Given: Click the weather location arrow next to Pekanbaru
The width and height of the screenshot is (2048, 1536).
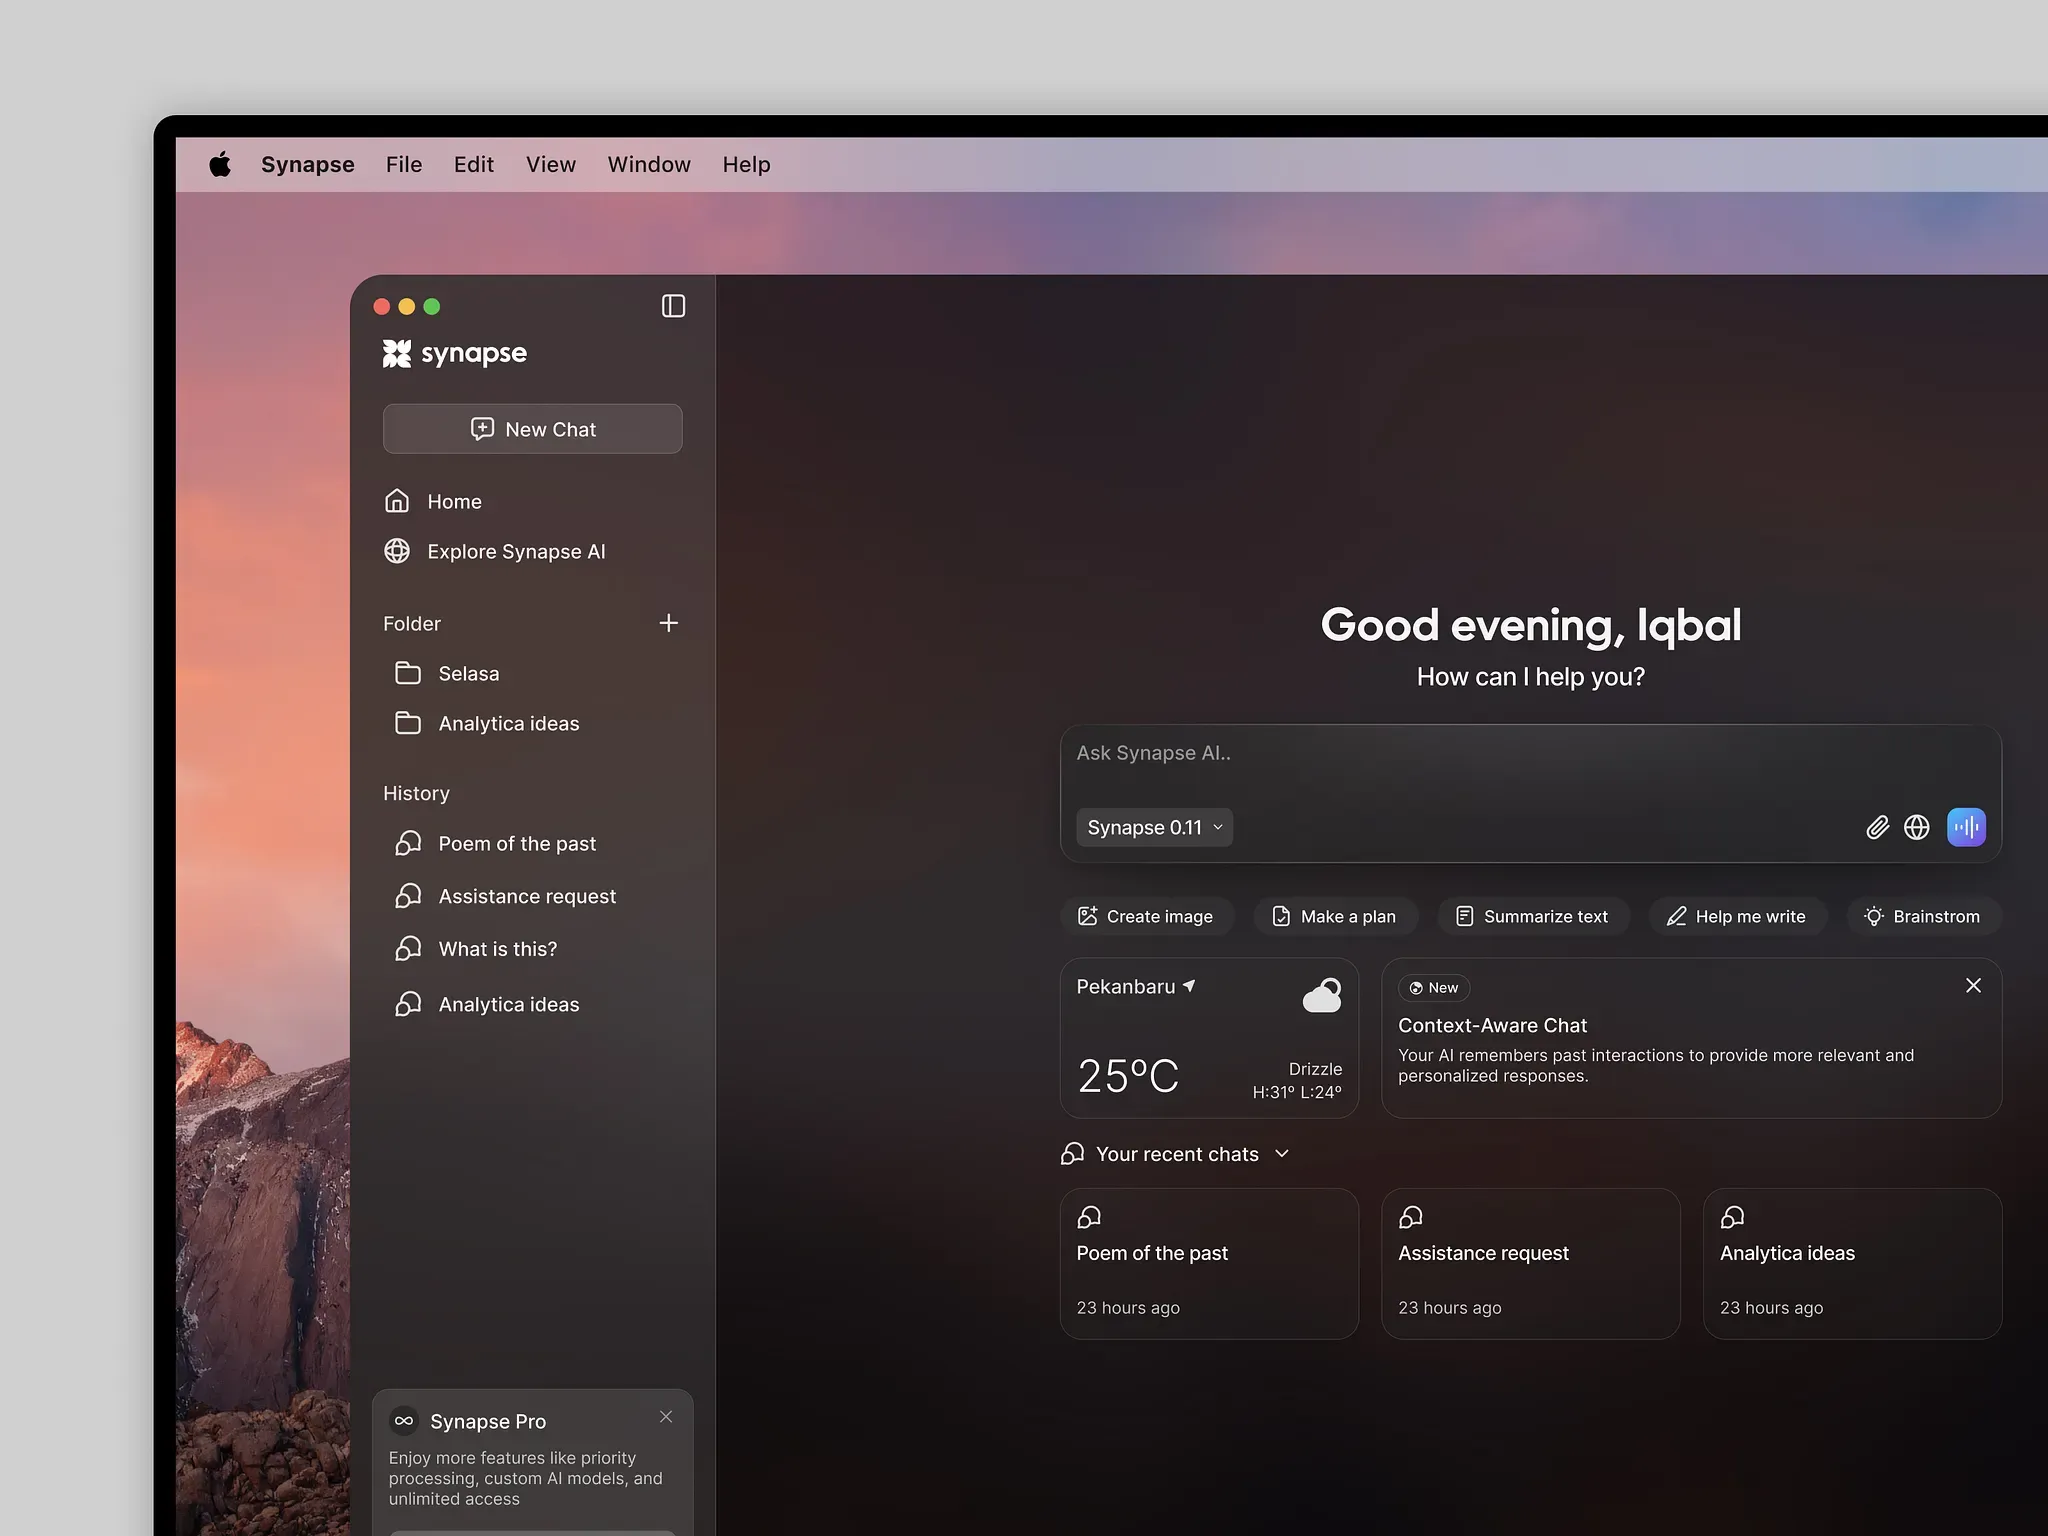Looking at the screenshot, I should point(1189,986).
